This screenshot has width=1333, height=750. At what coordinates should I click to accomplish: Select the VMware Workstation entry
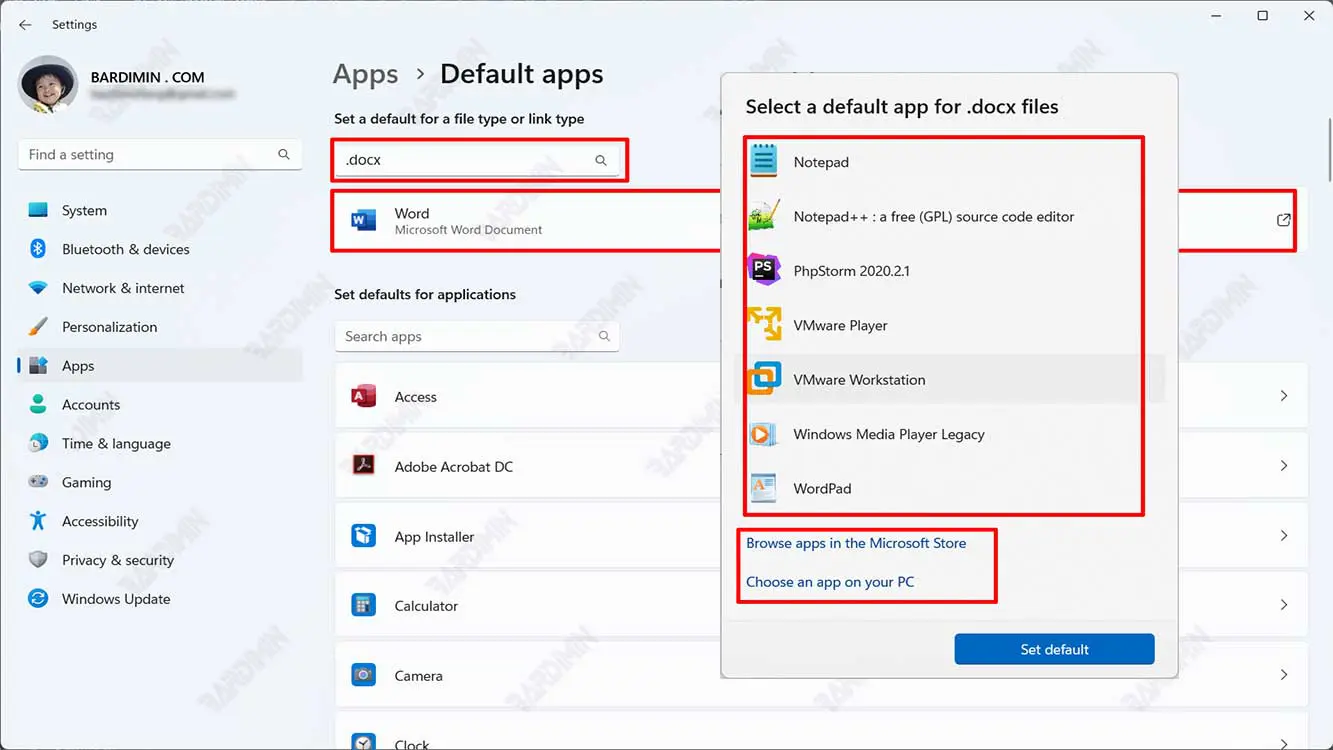point(950,379)
